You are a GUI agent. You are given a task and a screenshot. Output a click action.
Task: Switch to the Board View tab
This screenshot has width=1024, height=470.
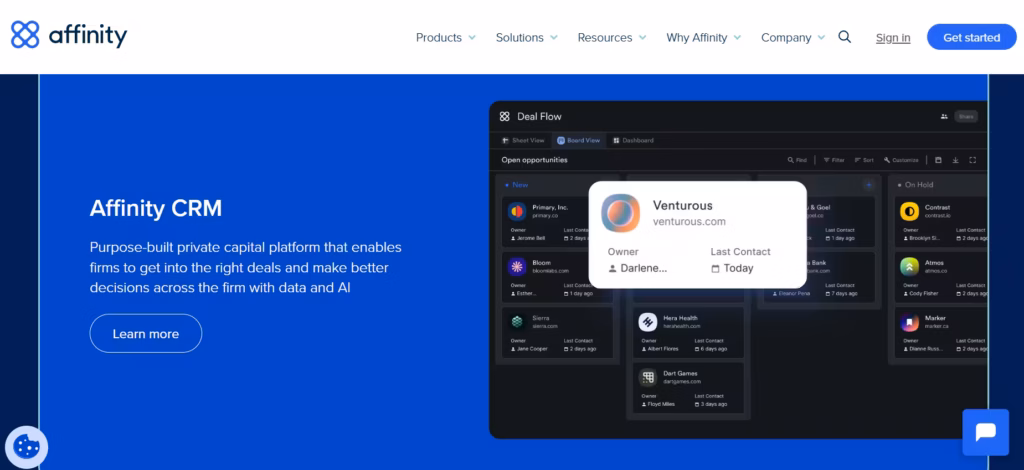579,140
